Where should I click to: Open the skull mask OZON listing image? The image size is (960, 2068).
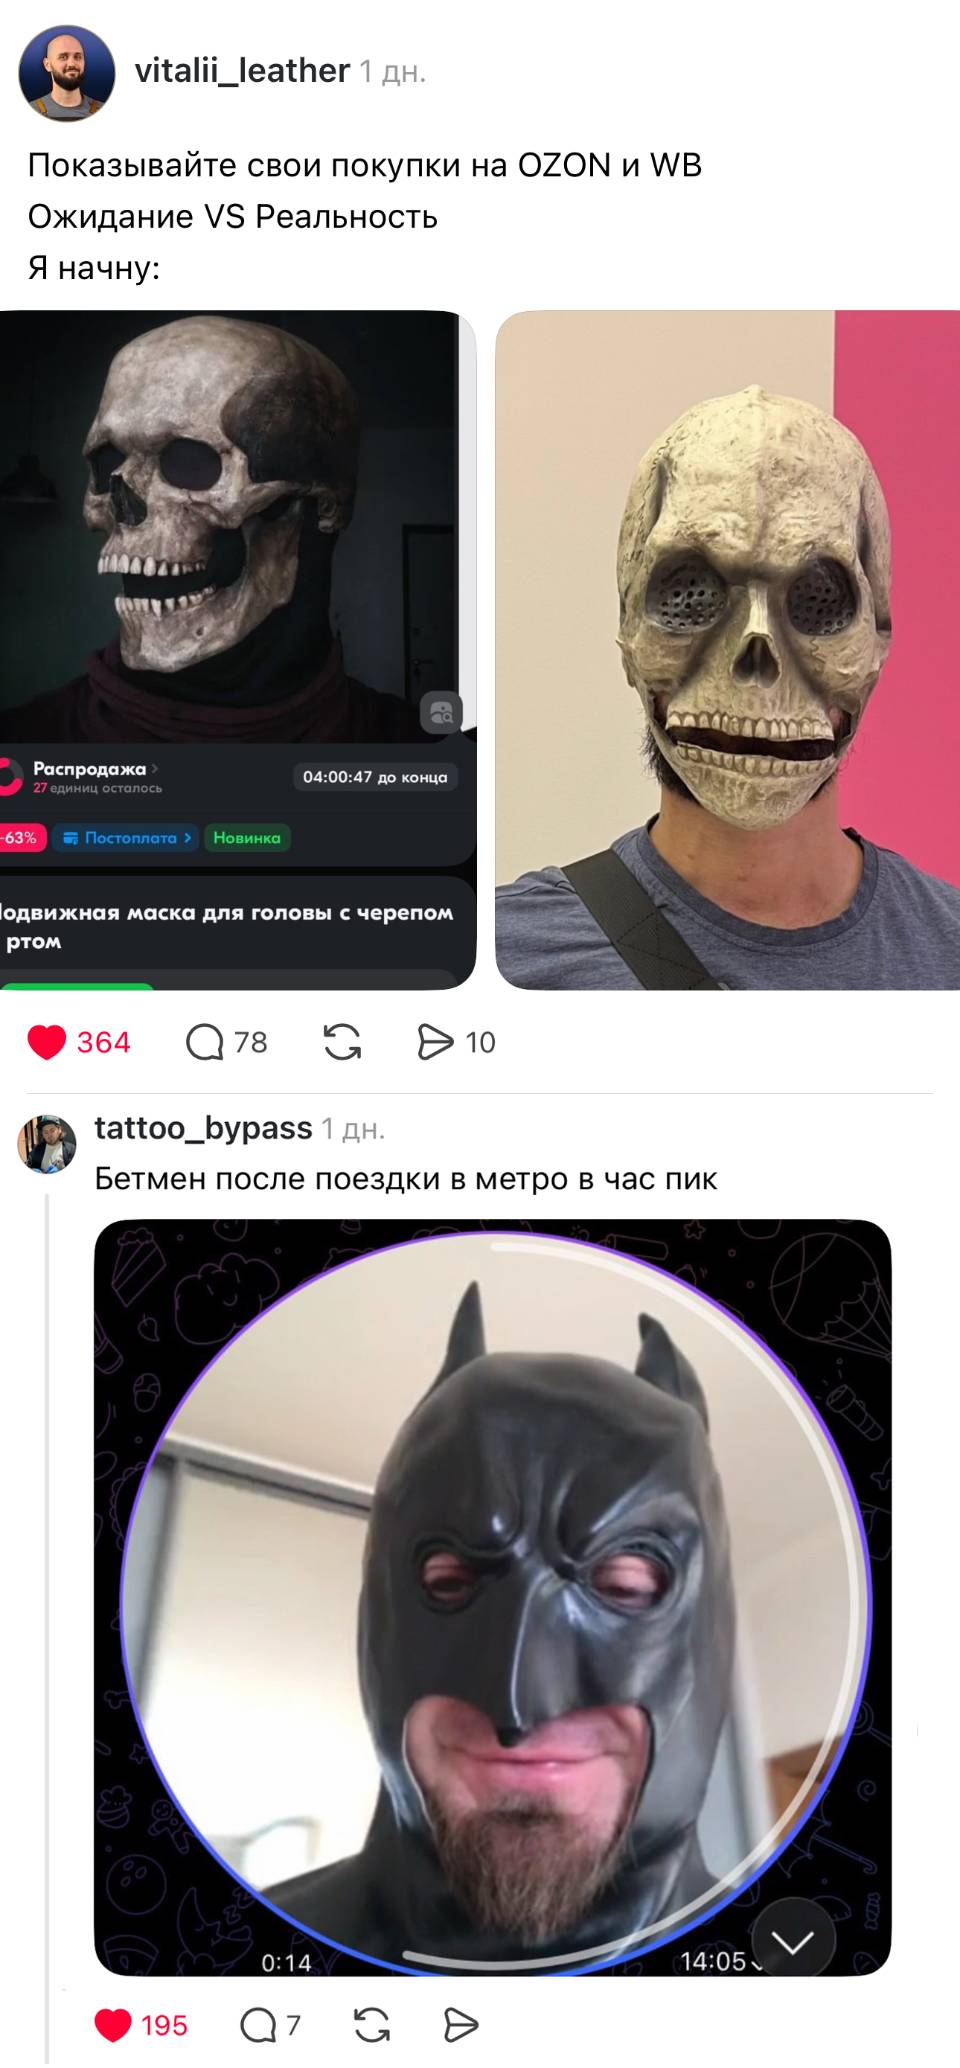238,650
